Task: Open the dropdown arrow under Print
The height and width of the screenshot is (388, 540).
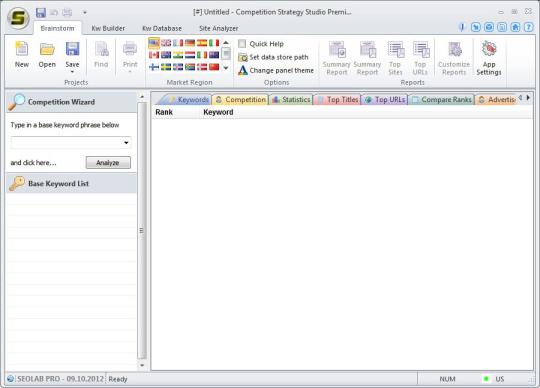Action: pyautogui.click(x=130, y=72)
